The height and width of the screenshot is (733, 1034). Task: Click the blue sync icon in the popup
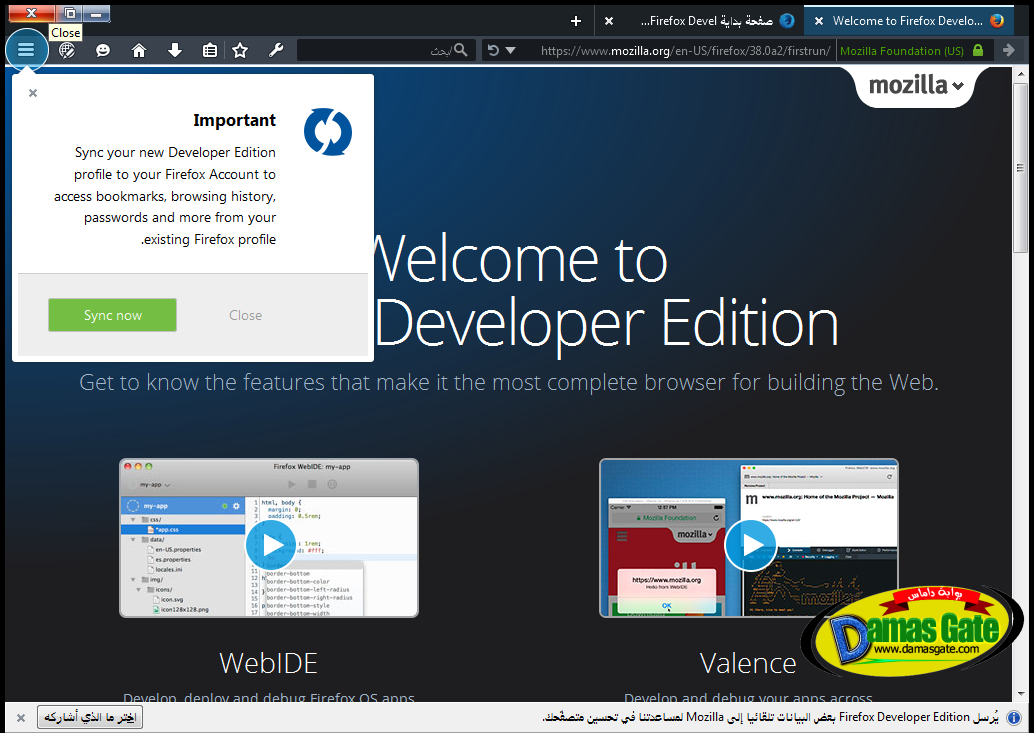328,132
